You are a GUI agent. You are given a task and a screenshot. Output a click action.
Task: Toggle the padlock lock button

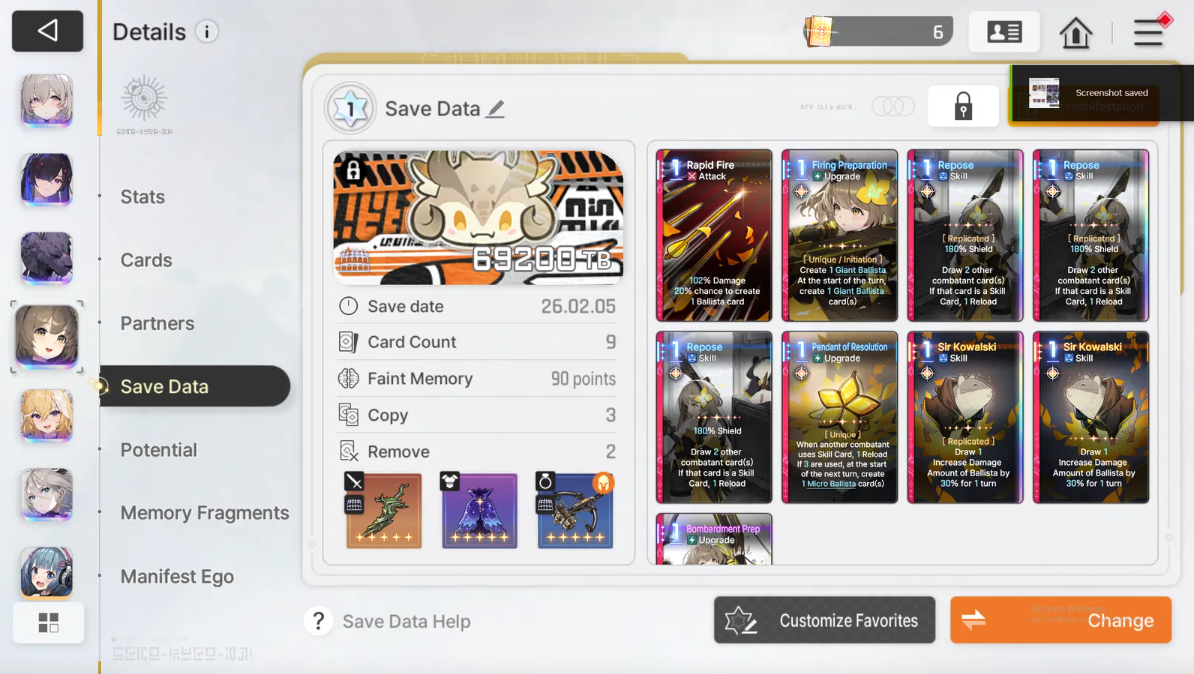pos(963,107)
